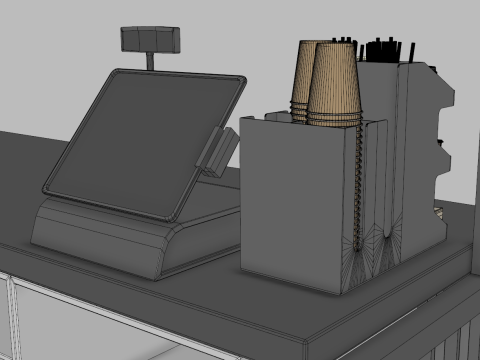Select the black stirrers in the organizer
This screenshot has width=480, height=360.
coord(383,50)
